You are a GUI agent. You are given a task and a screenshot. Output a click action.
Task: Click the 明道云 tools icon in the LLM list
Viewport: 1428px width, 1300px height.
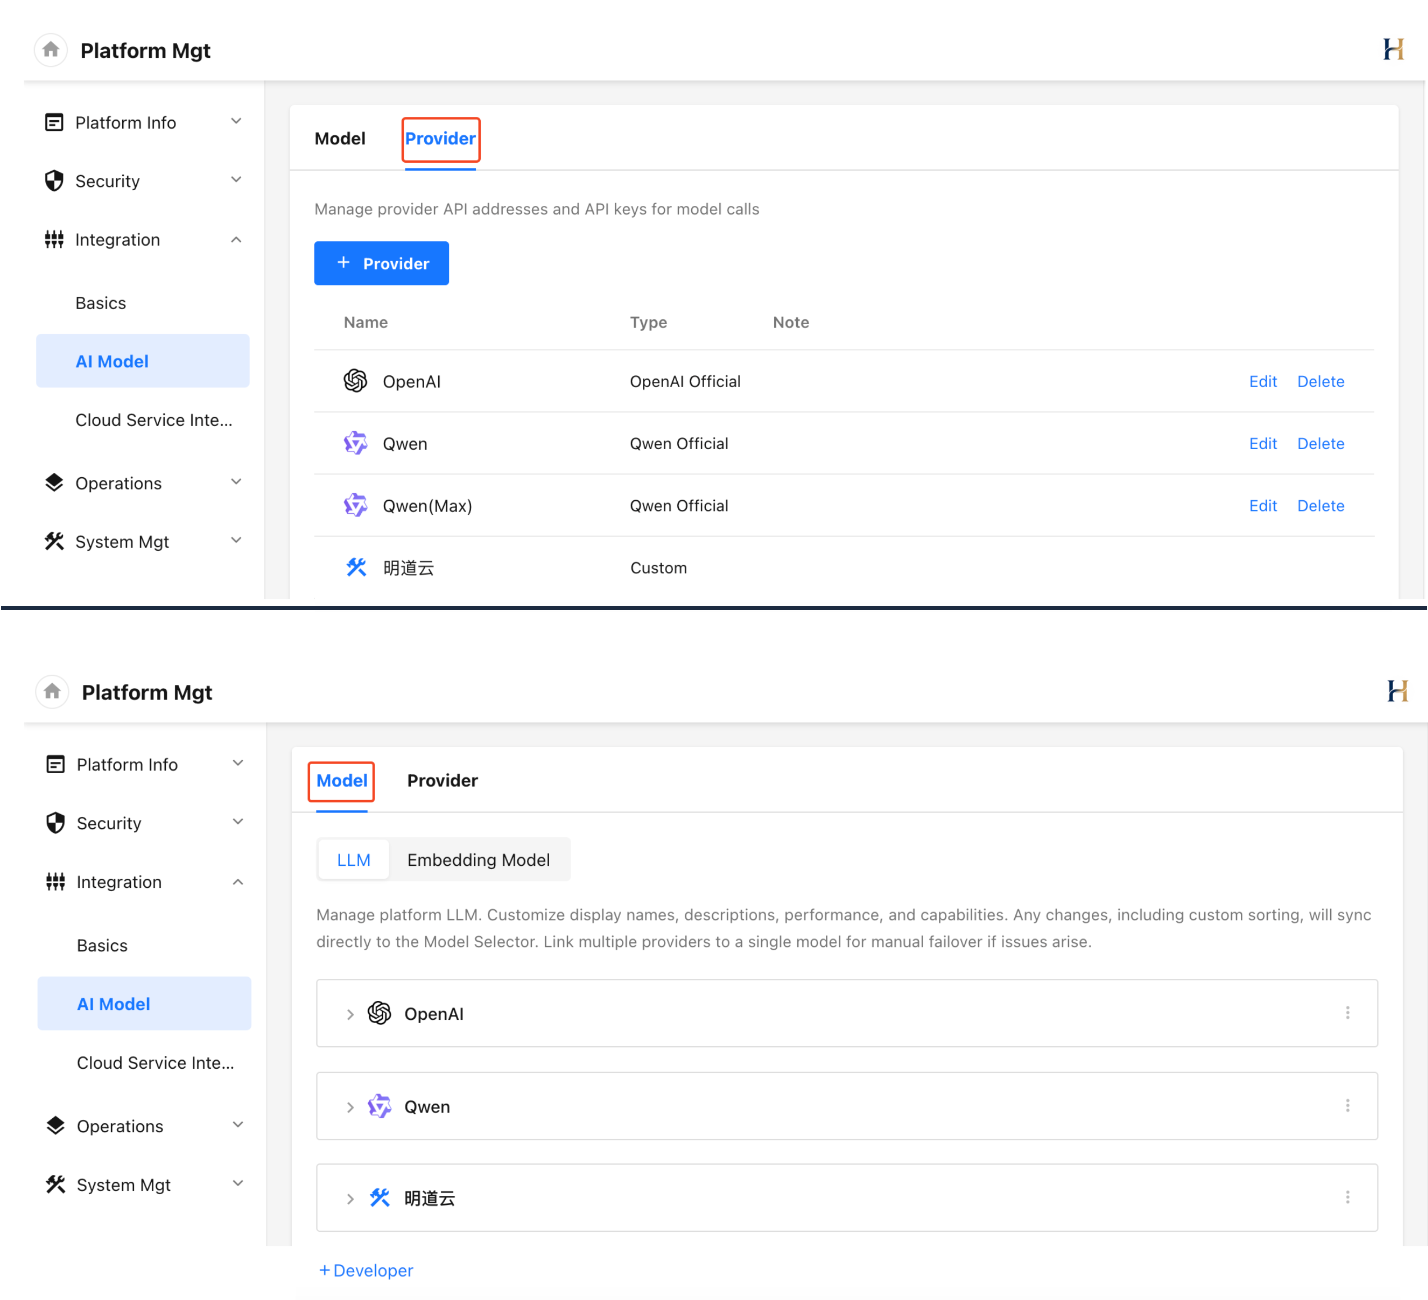[380, 1197]
